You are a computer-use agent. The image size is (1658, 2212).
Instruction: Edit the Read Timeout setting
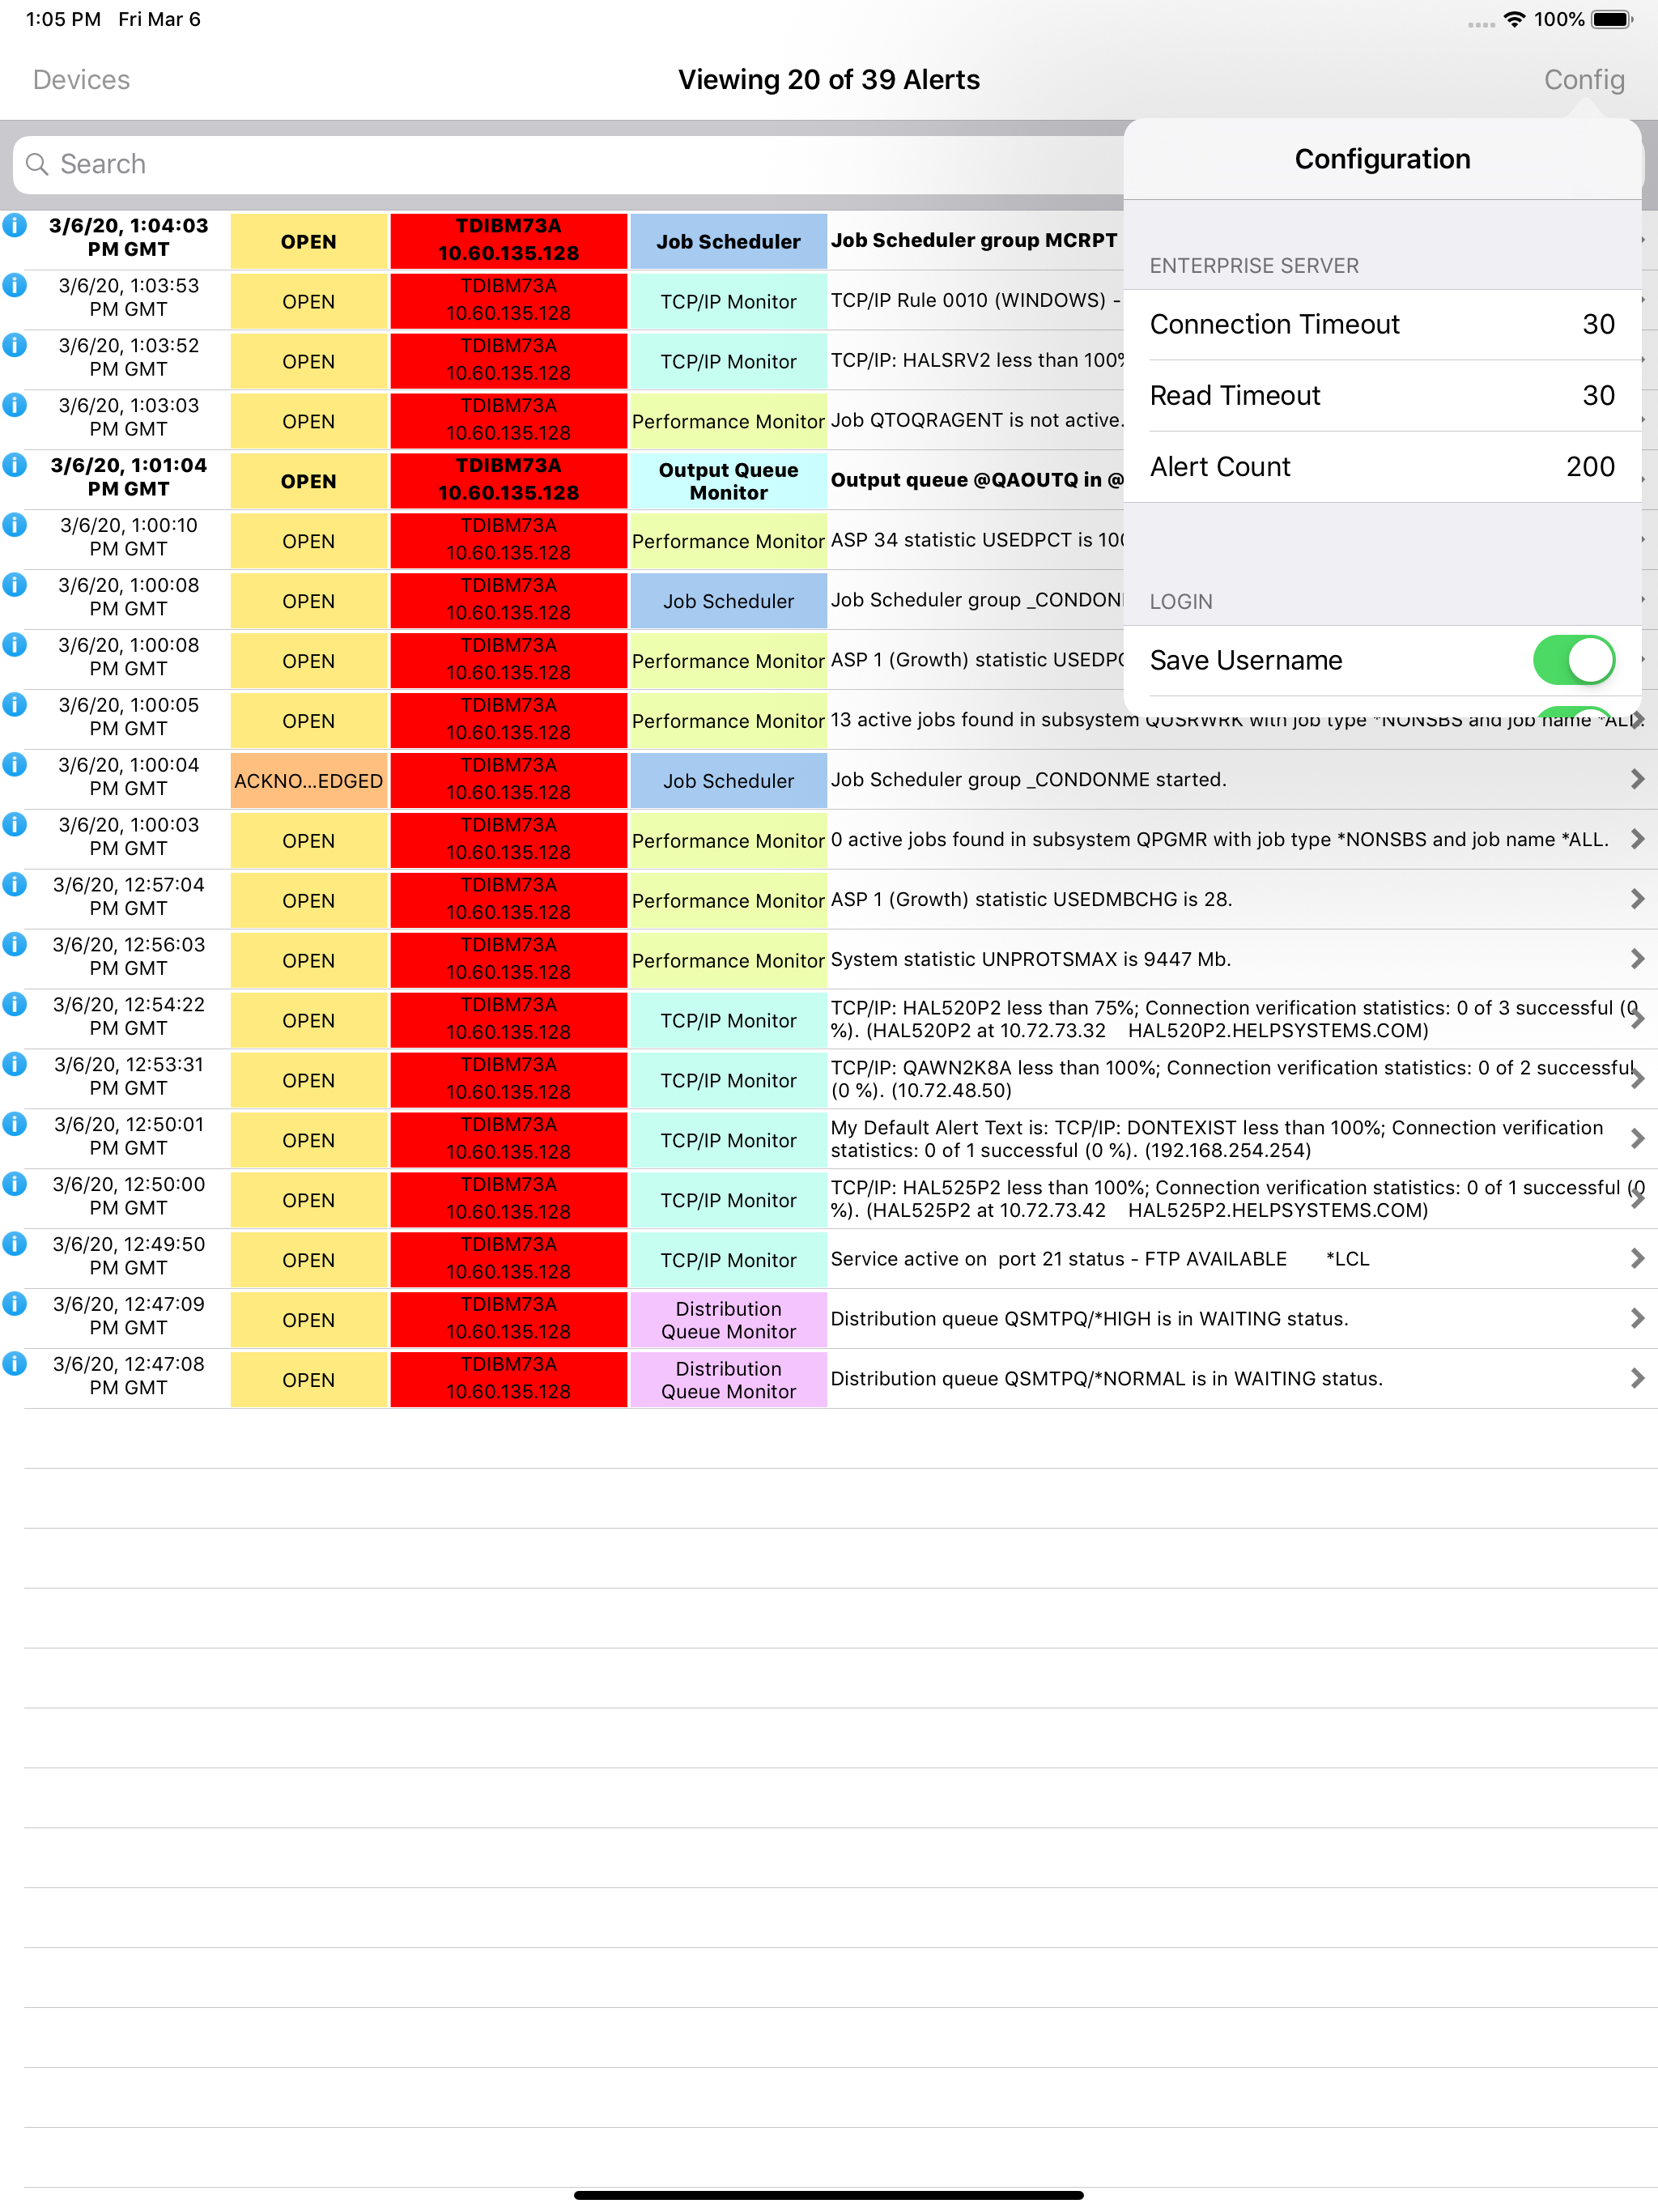1382,396
